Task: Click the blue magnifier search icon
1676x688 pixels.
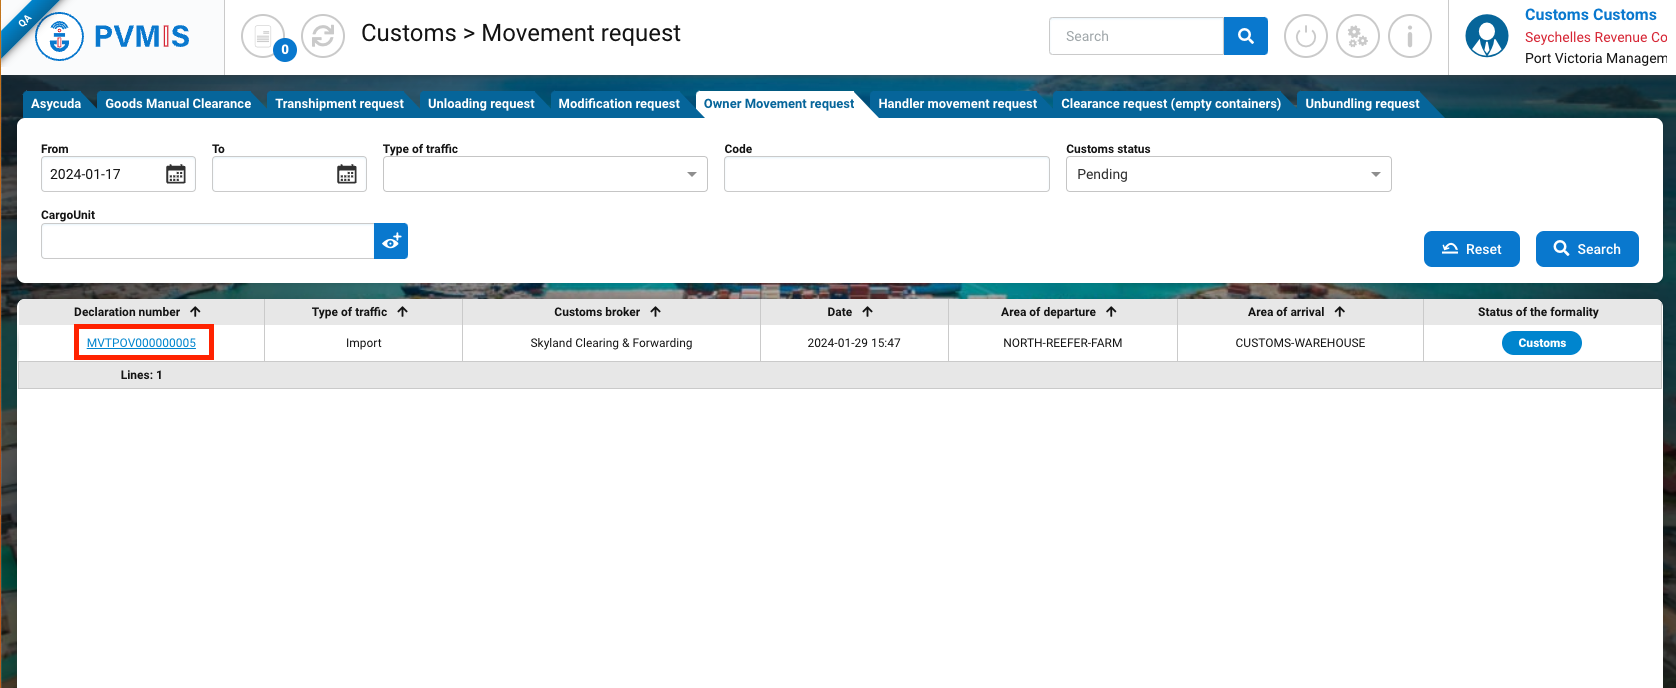Action: pyautogui.click(x=1245, y=36)
